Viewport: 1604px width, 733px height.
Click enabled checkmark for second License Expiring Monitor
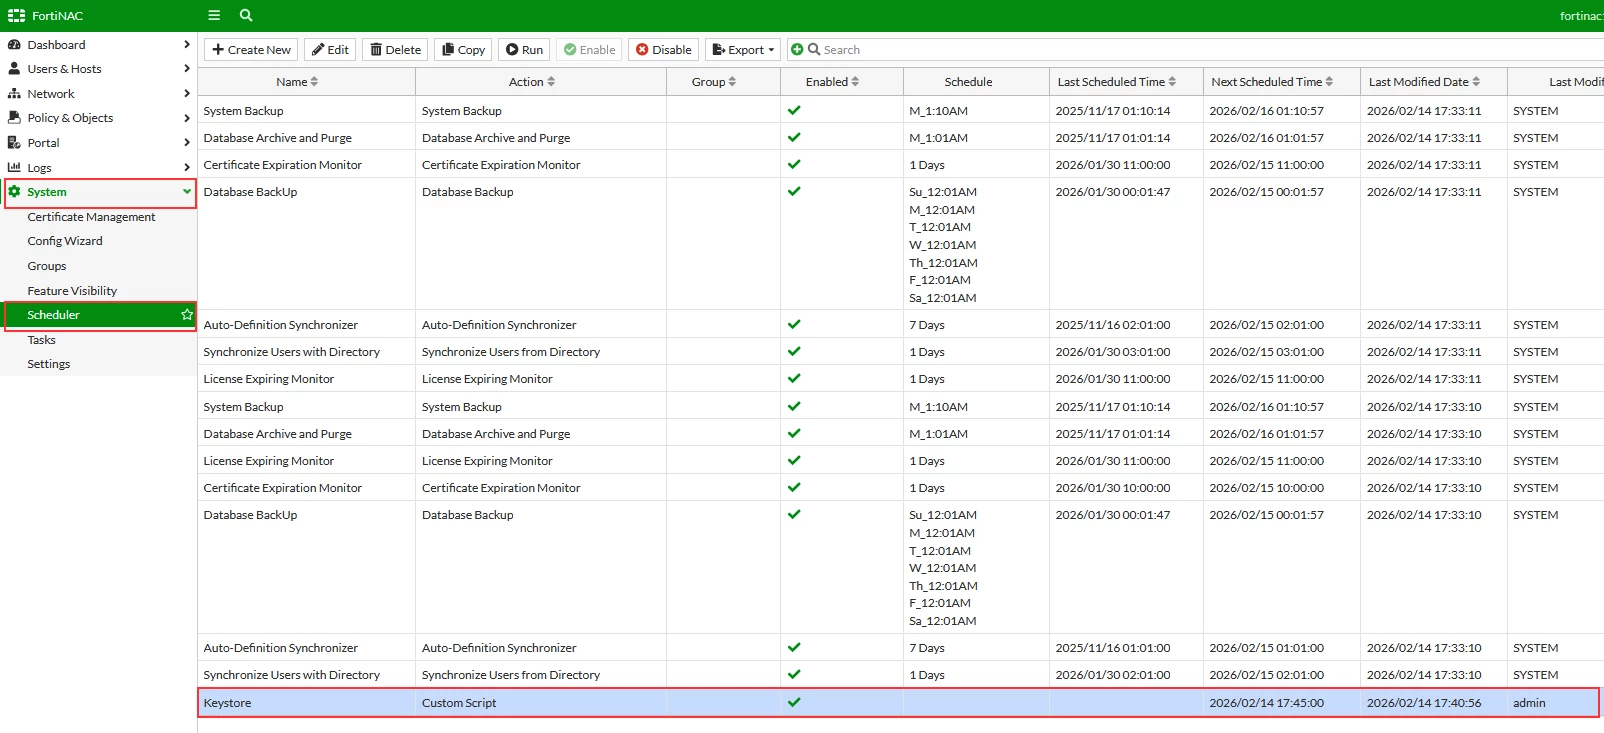pyautogui.click(x=794, y=460)
